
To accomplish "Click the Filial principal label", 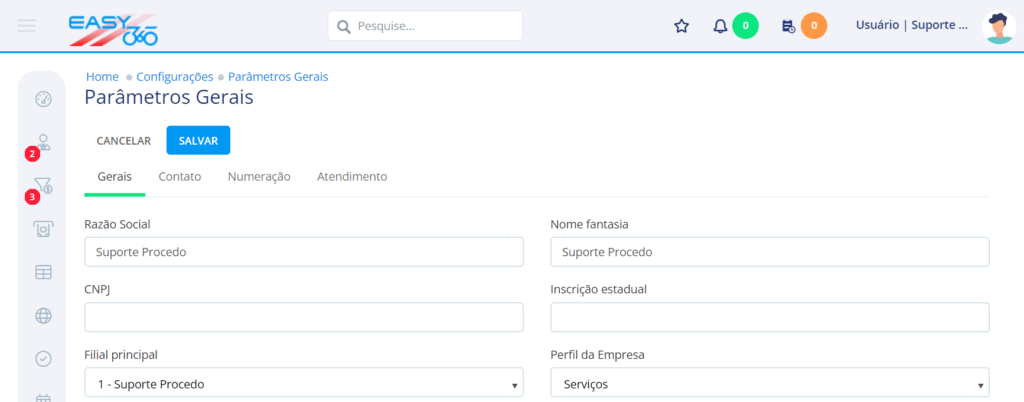I will [121, 355].
